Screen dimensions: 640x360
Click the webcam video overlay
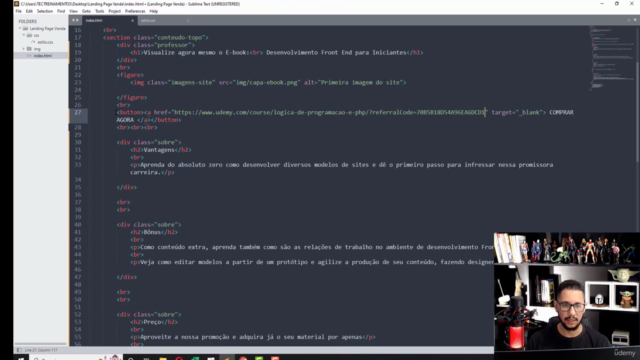point(567,292)
